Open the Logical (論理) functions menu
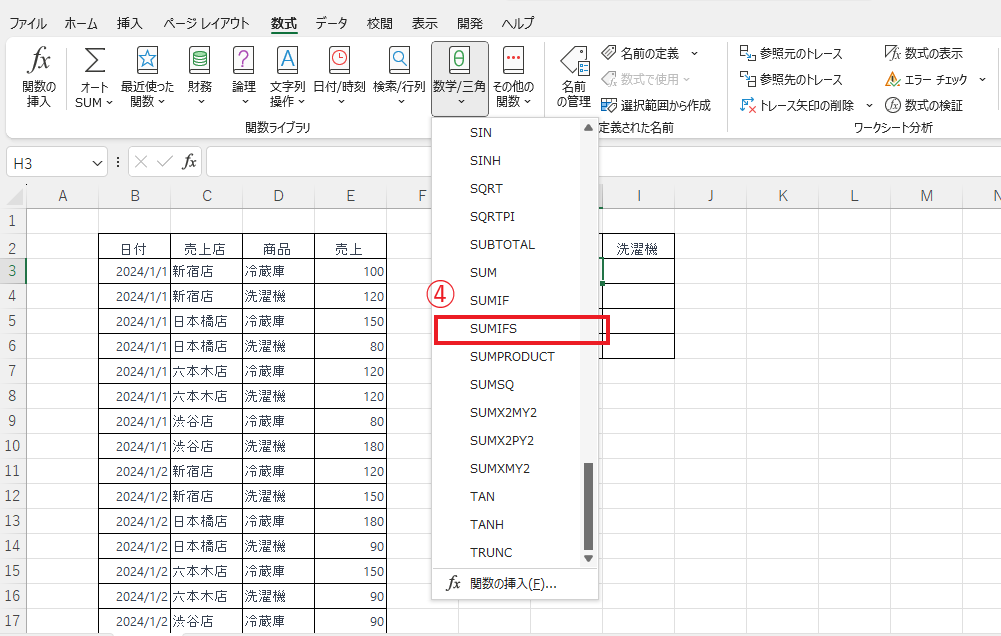Image resolution: width=1001 pixels, height=636 pixels. (x=244, y=77)
